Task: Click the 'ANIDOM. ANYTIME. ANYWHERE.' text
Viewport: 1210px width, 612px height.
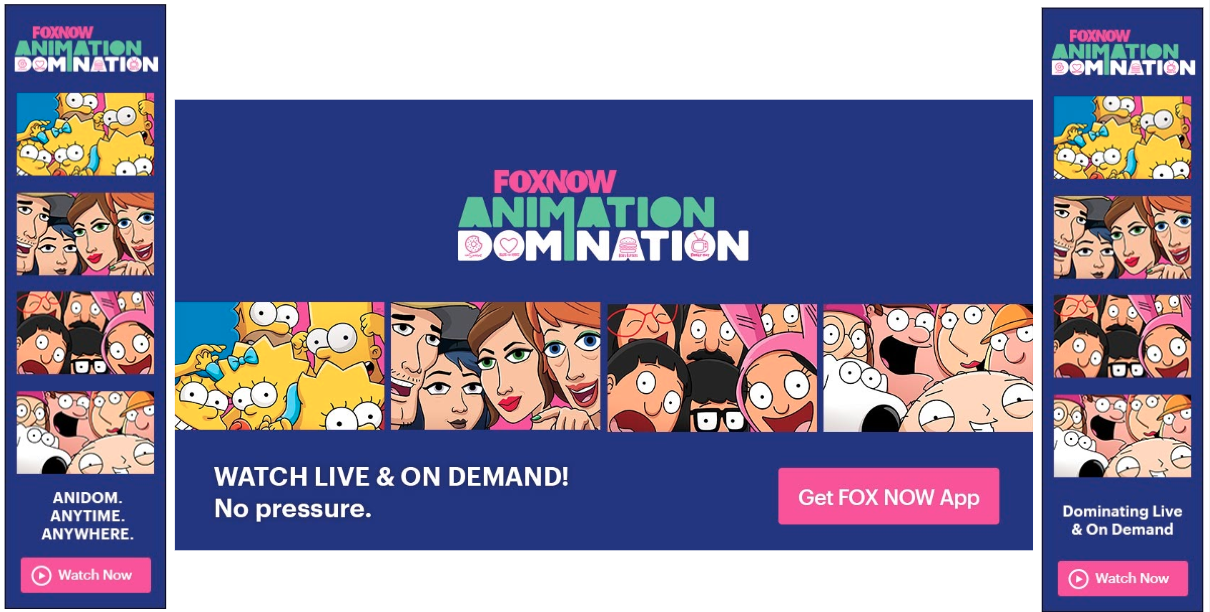Action: point(87,516)
